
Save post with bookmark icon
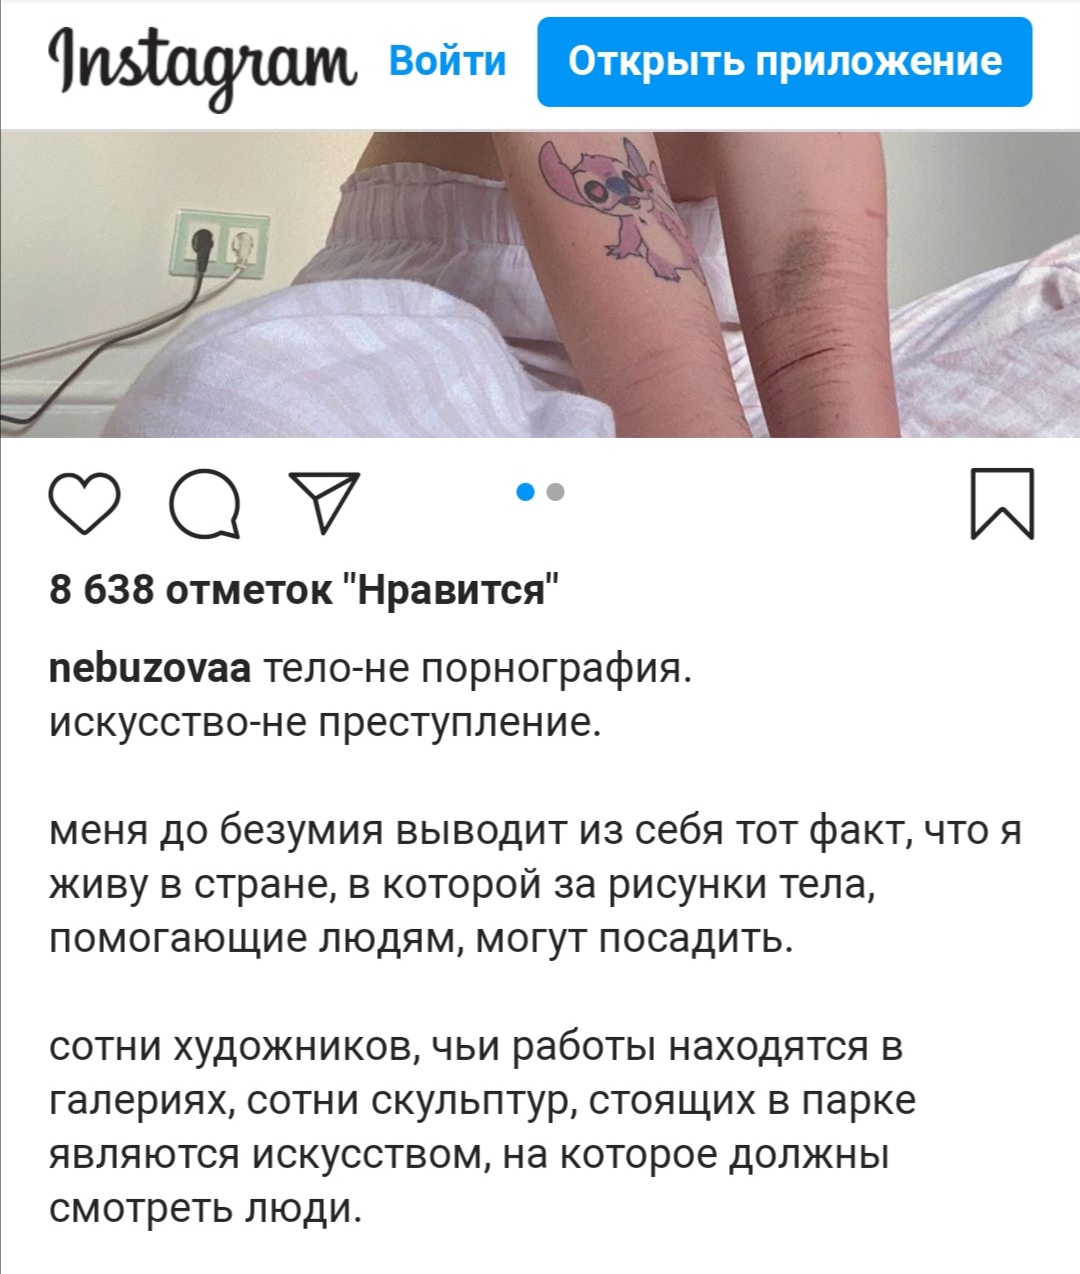click(1002, 503)
